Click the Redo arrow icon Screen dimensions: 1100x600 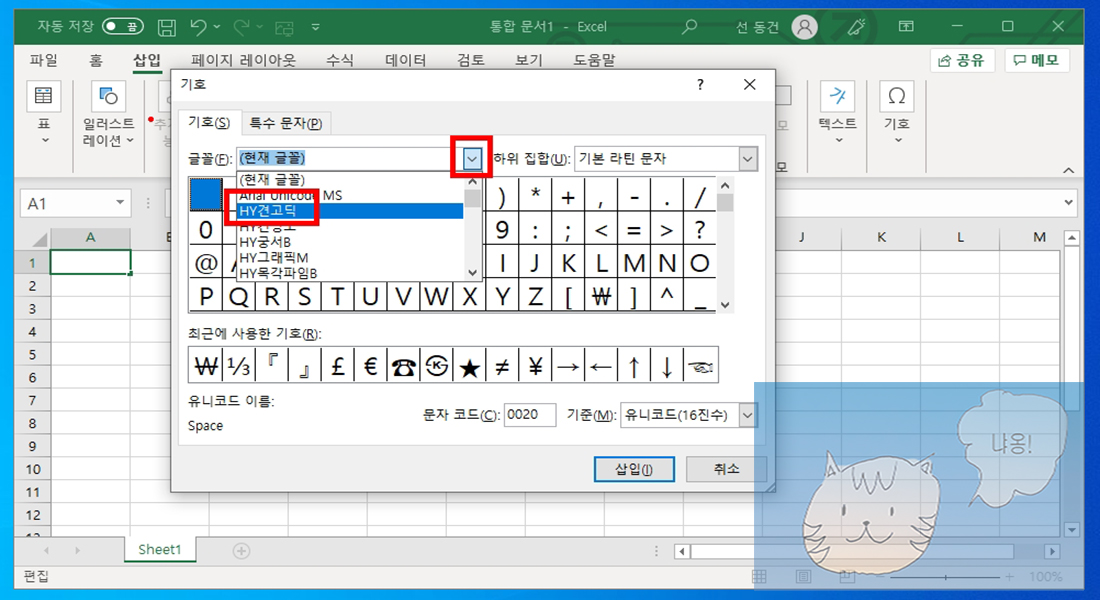coord(241,27)
